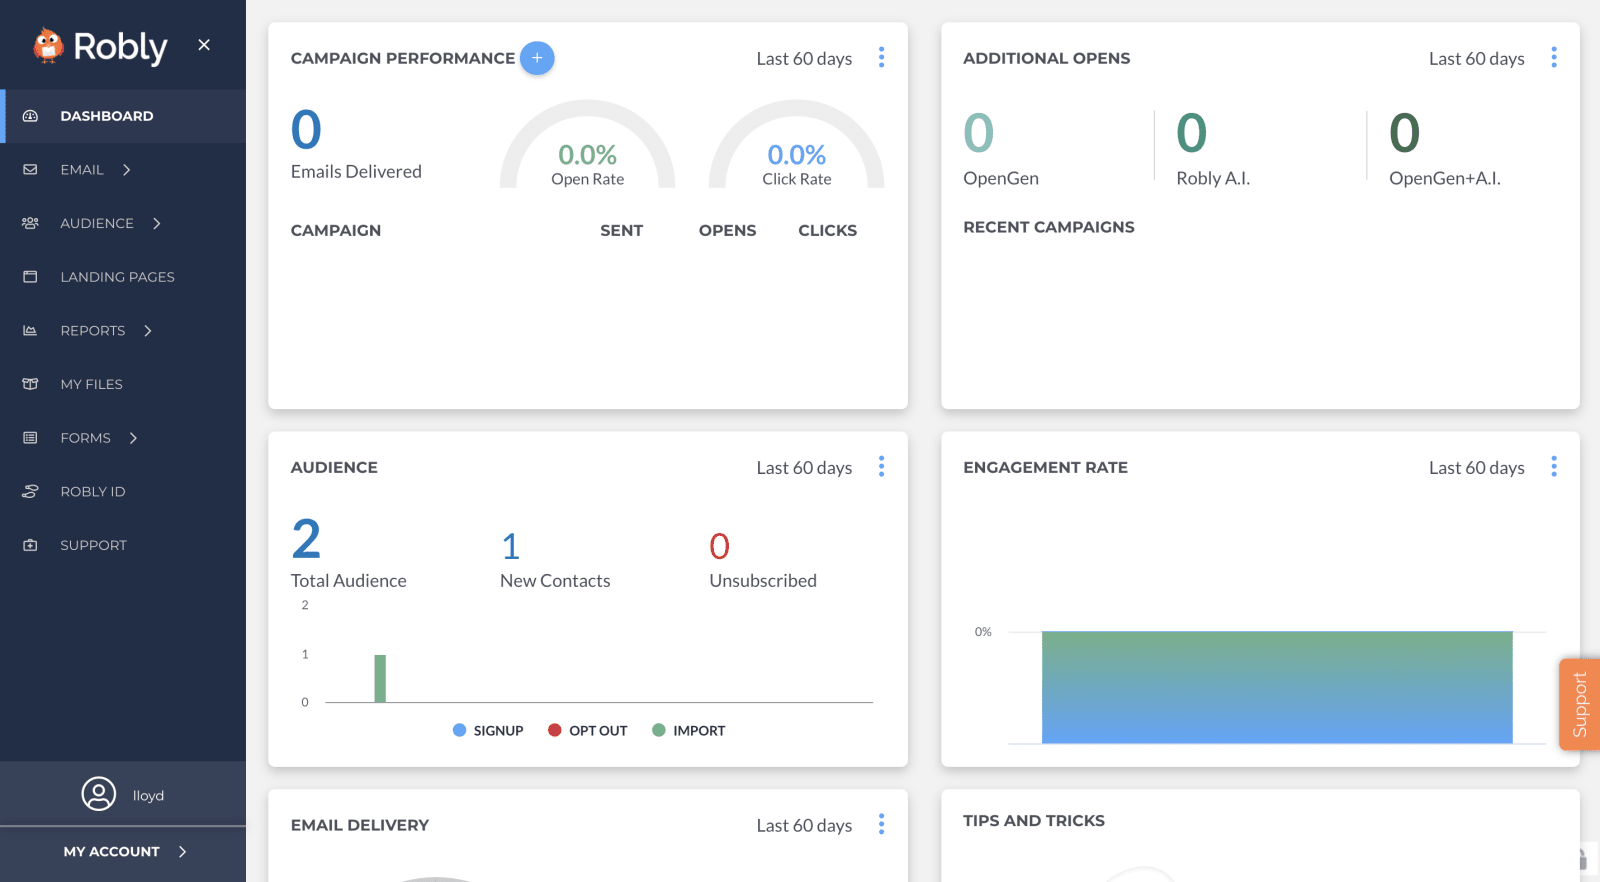The width and height of the screenshot is (1600, 882).
Task: Open the Landing Pages menu item
Action: pyautogui.click(x=123, y=277)
